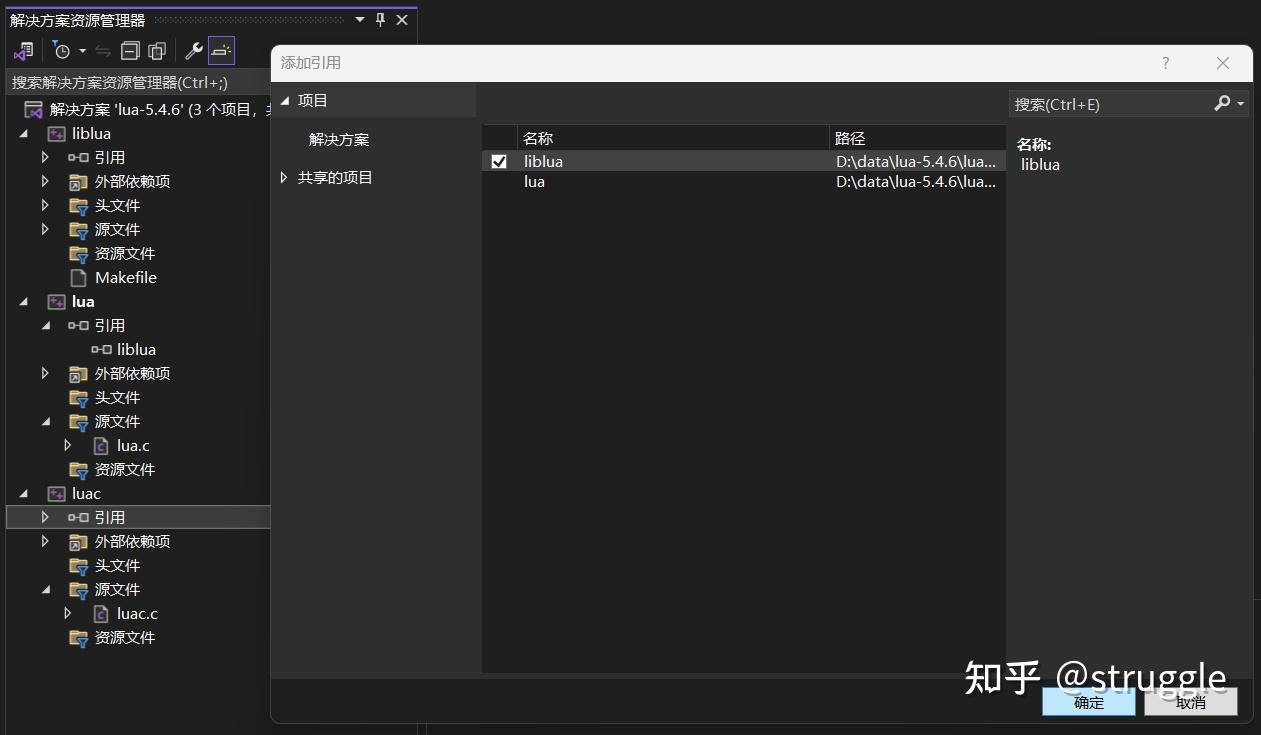Click the 资源文件 folder icon under luac
Screen dimensions: 1261x735
coord(79,638)
